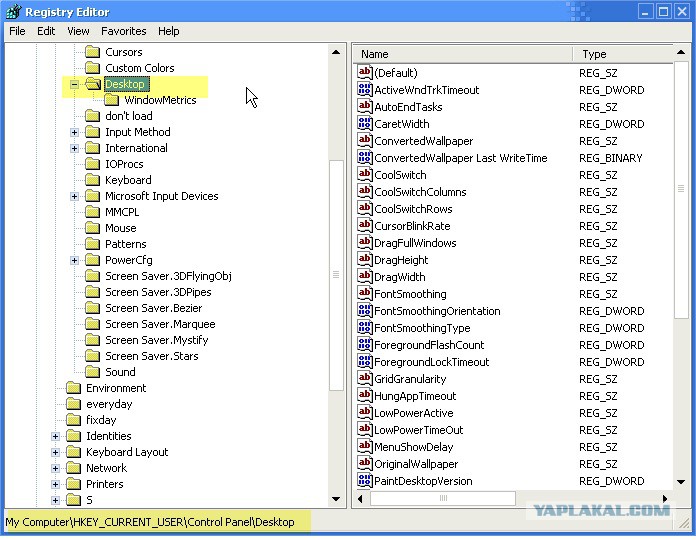Open the File menu
Screen dimensions: 696x540
pyautogui.click(x=17, y=31)
